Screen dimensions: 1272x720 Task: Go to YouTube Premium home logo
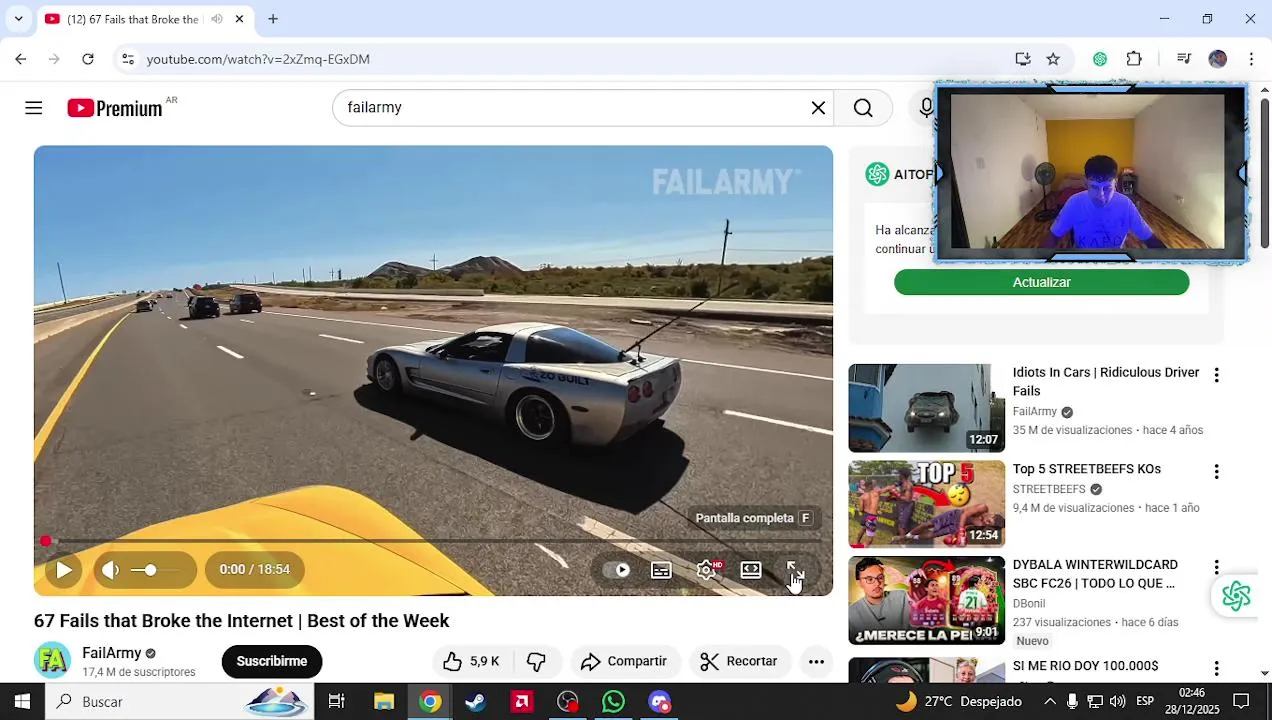(x=115, y=108)
